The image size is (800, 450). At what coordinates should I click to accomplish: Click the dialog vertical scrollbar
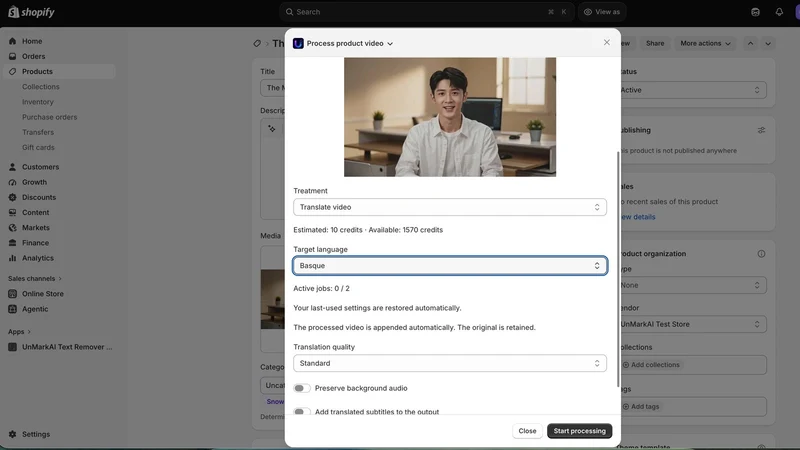click(x=618, y=269)
